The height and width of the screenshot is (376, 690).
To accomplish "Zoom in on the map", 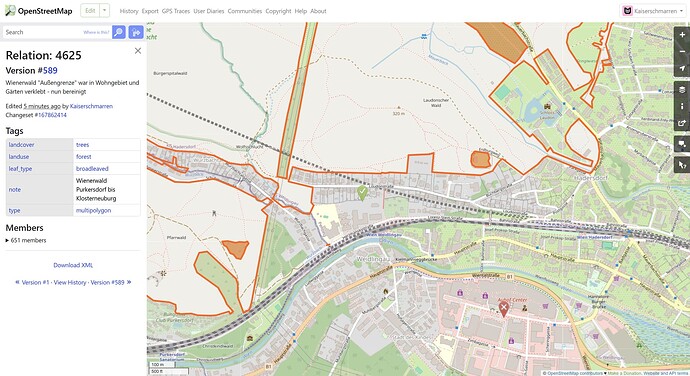I will tap(682, 35).
